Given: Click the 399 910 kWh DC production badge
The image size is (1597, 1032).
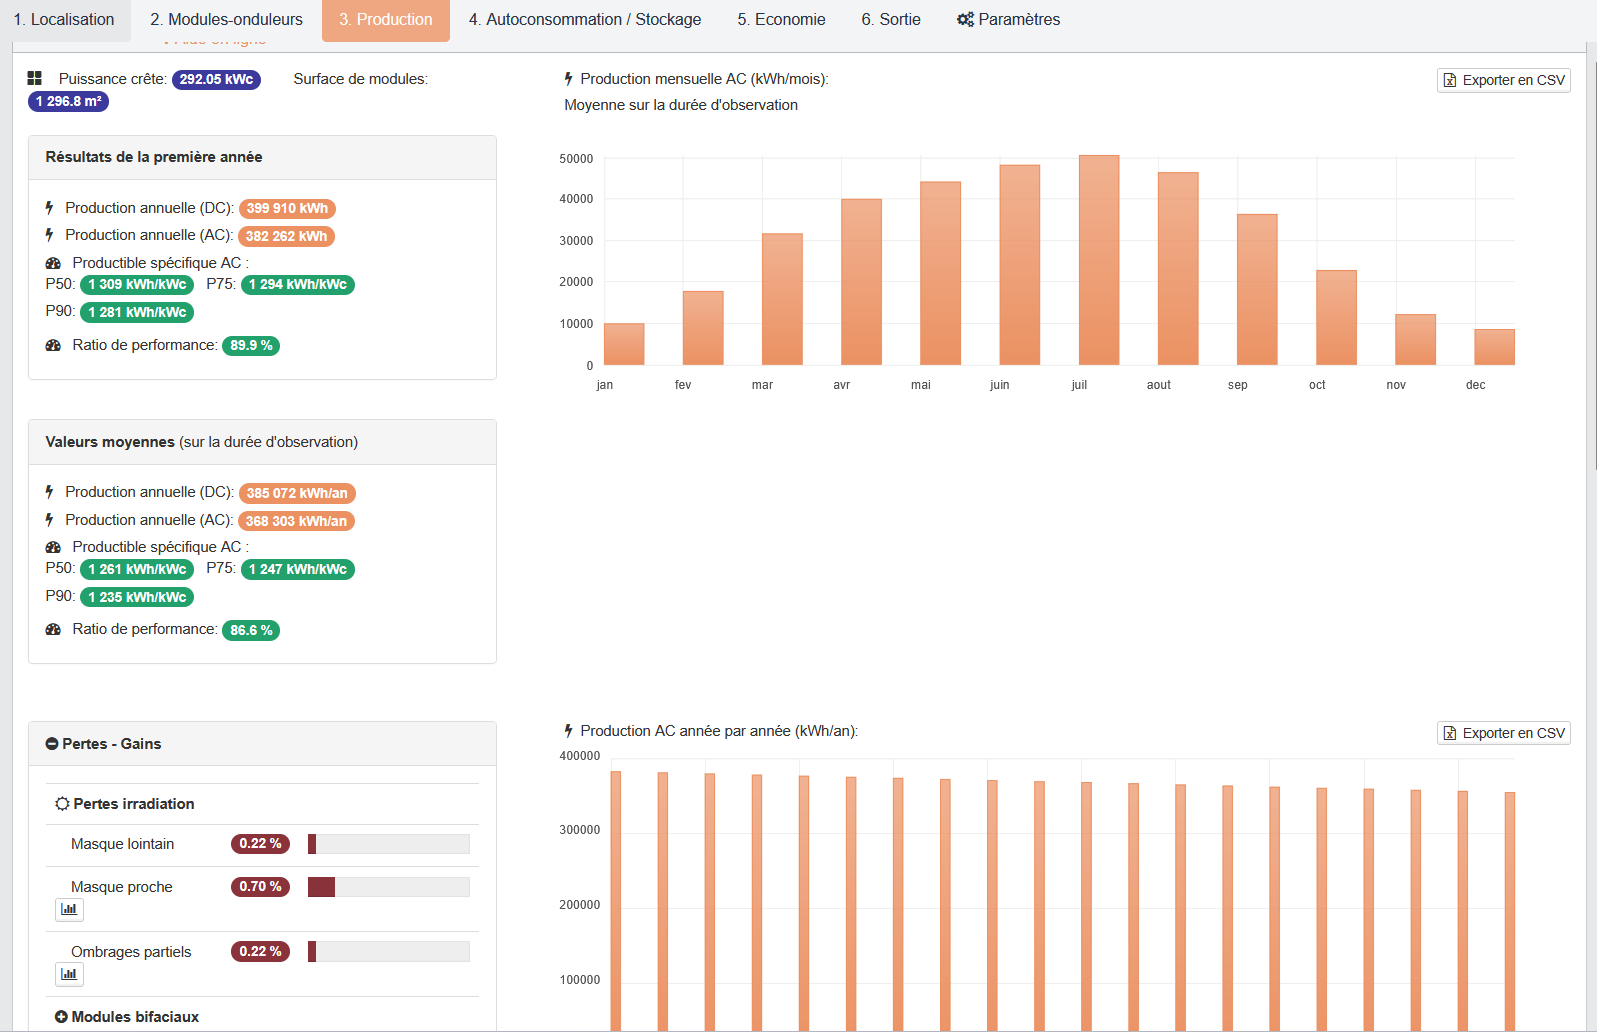Looking at the screenshot, I should 287,209.
